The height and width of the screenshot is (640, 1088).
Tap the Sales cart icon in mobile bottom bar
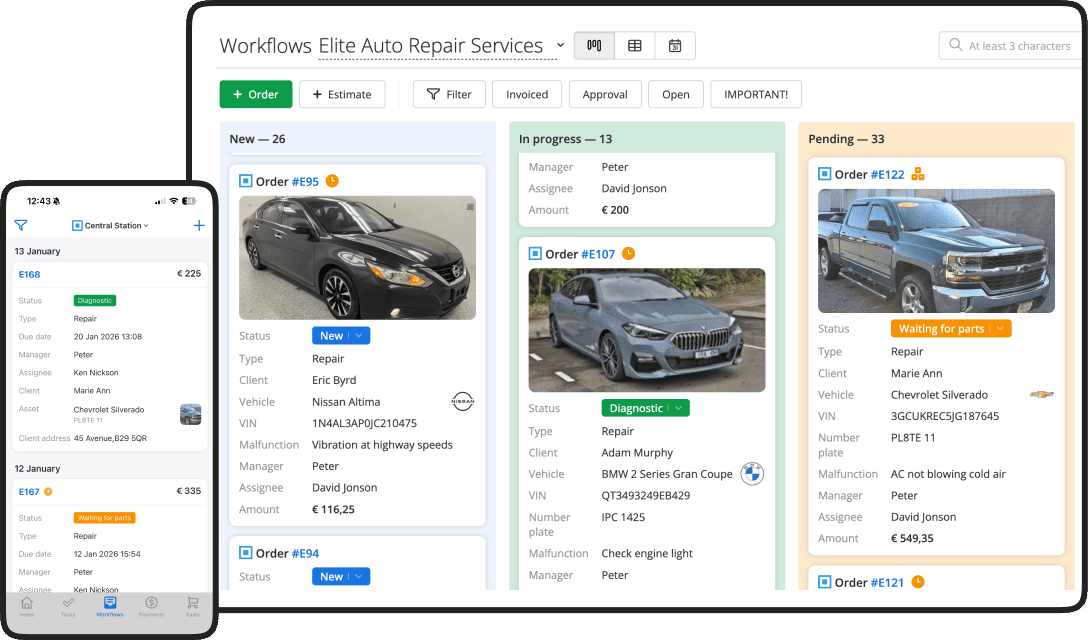click(191, 605)
